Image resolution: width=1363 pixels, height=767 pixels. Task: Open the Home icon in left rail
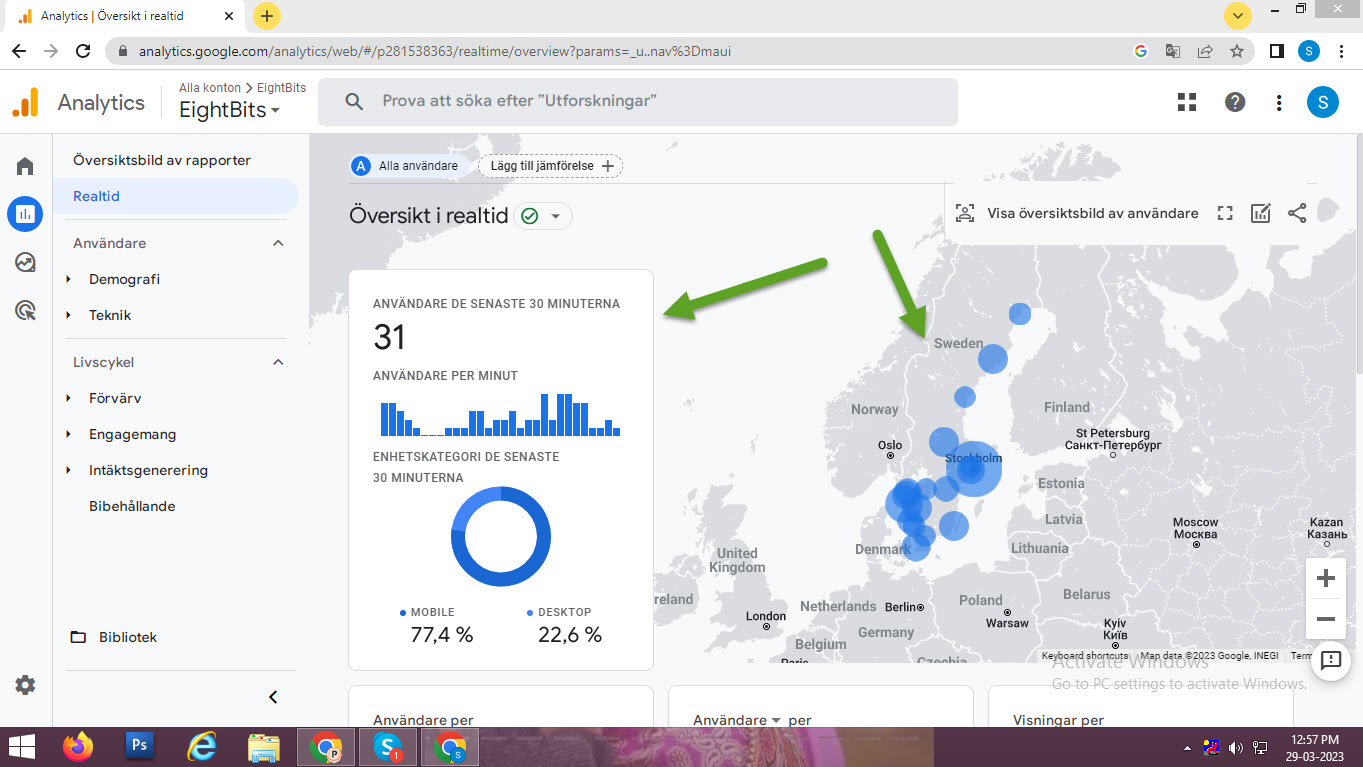pyautogui.click(x=25, y=166)
